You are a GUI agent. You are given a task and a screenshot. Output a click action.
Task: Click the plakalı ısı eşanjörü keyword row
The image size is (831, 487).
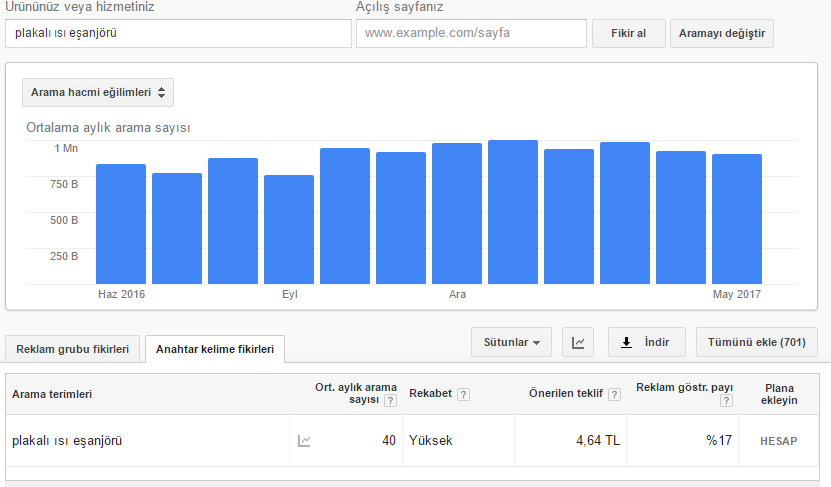click(x=412, y=440)
